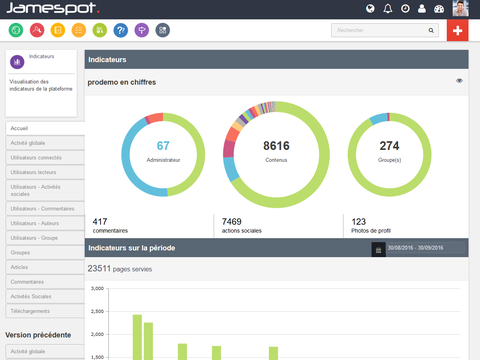Viewport: 480px width, 360px height.
Task: Open Utilisateurs lecteurs
Action: [x=45, y=172]
